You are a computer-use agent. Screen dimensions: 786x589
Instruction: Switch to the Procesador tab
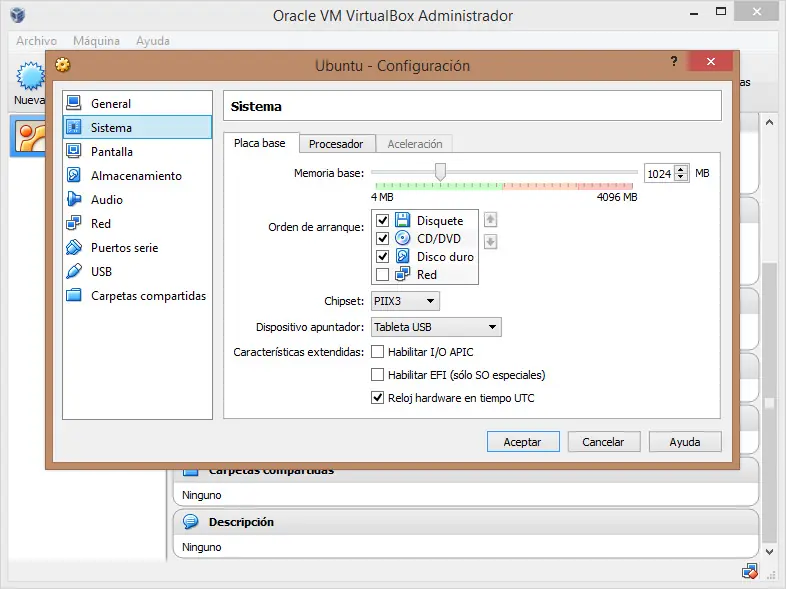point(336,144)
